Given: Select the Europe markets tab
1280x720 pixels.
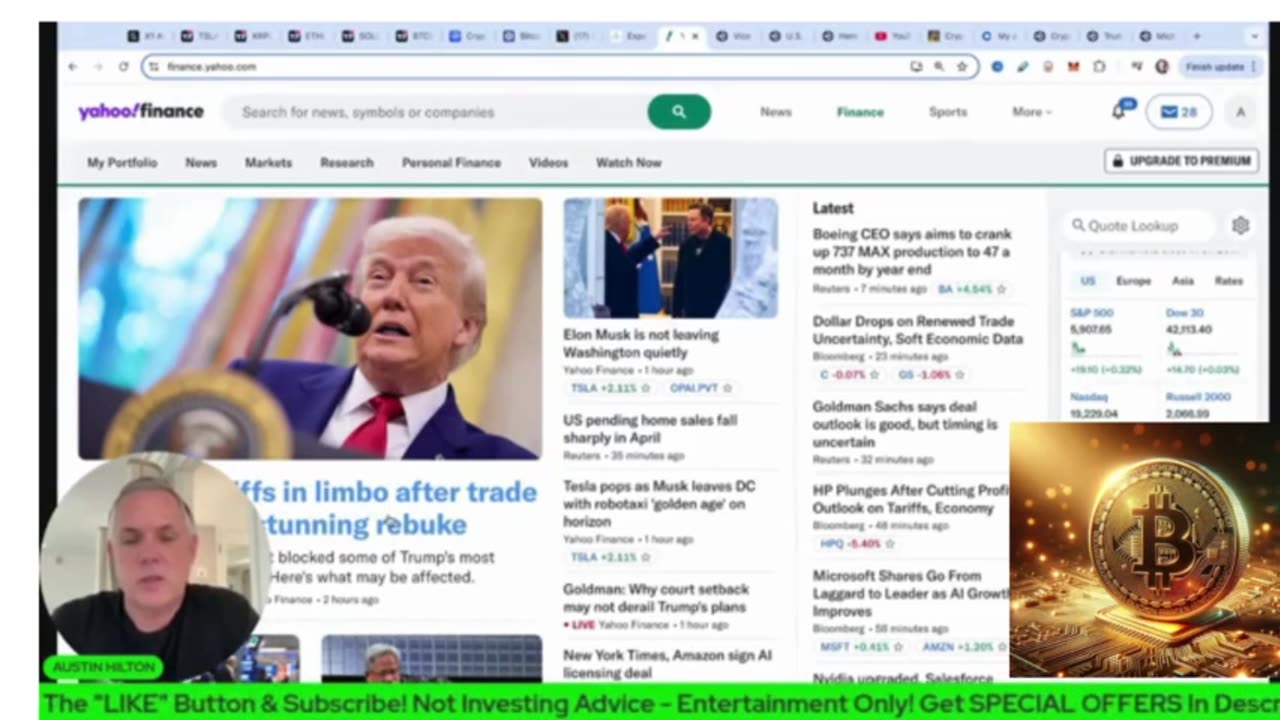Looking at the screenshot, I should [x=1133, y=281].
